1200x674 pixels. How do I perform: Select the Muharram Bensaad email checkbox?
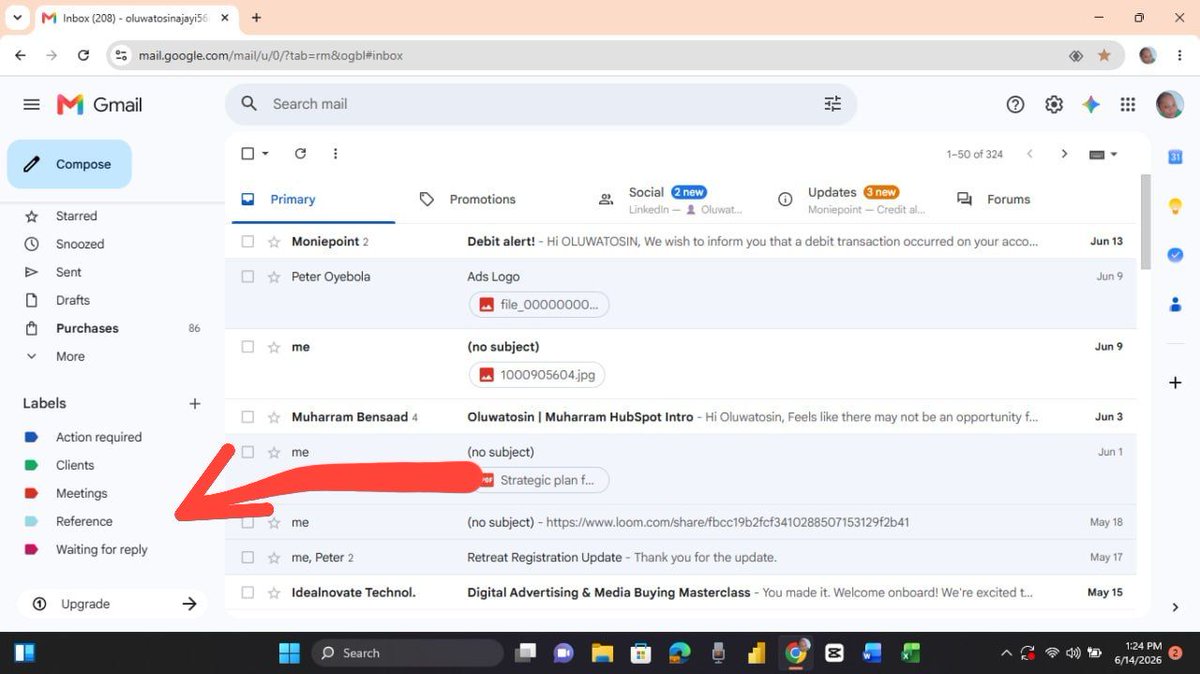click(248, 417)
